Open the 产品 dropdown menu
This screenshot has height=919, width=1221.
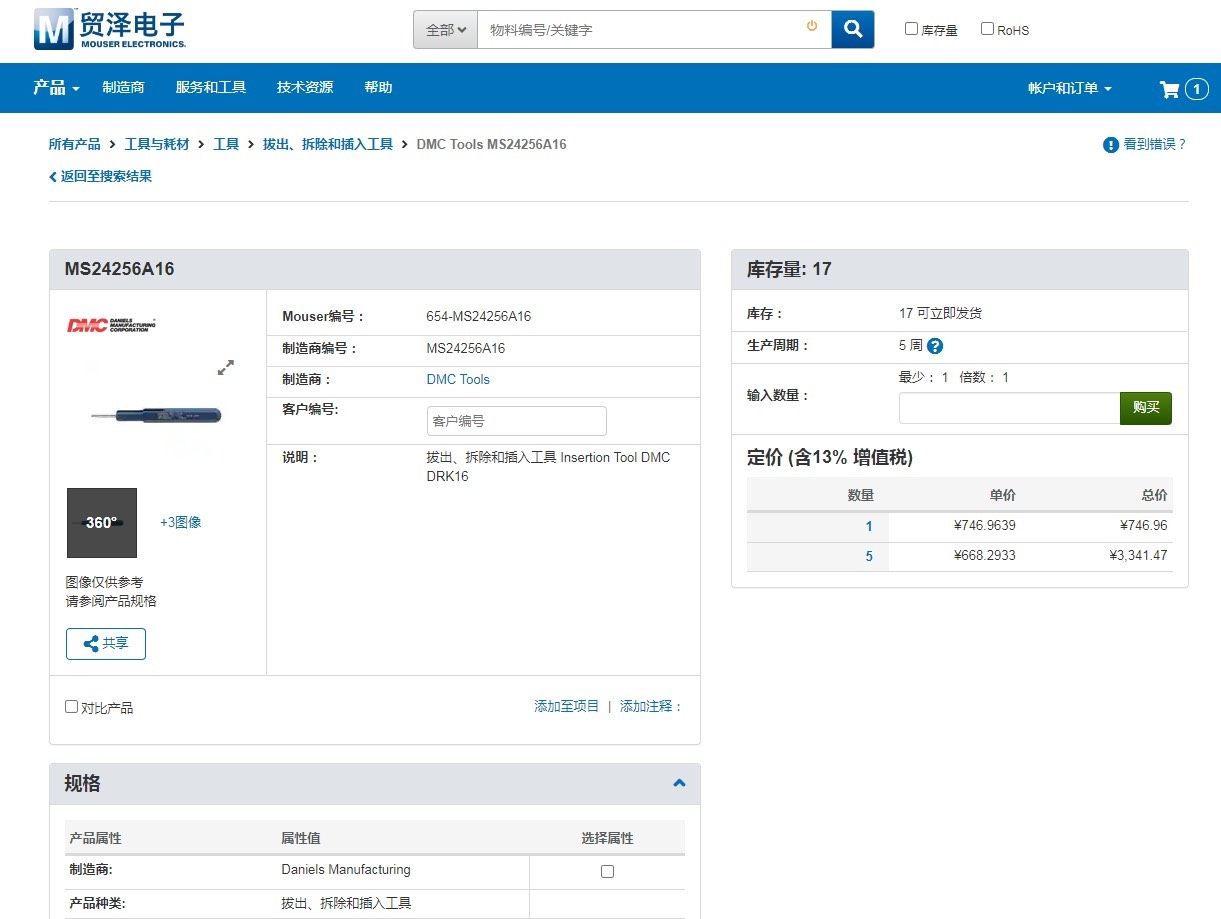[x=56, y=88]
